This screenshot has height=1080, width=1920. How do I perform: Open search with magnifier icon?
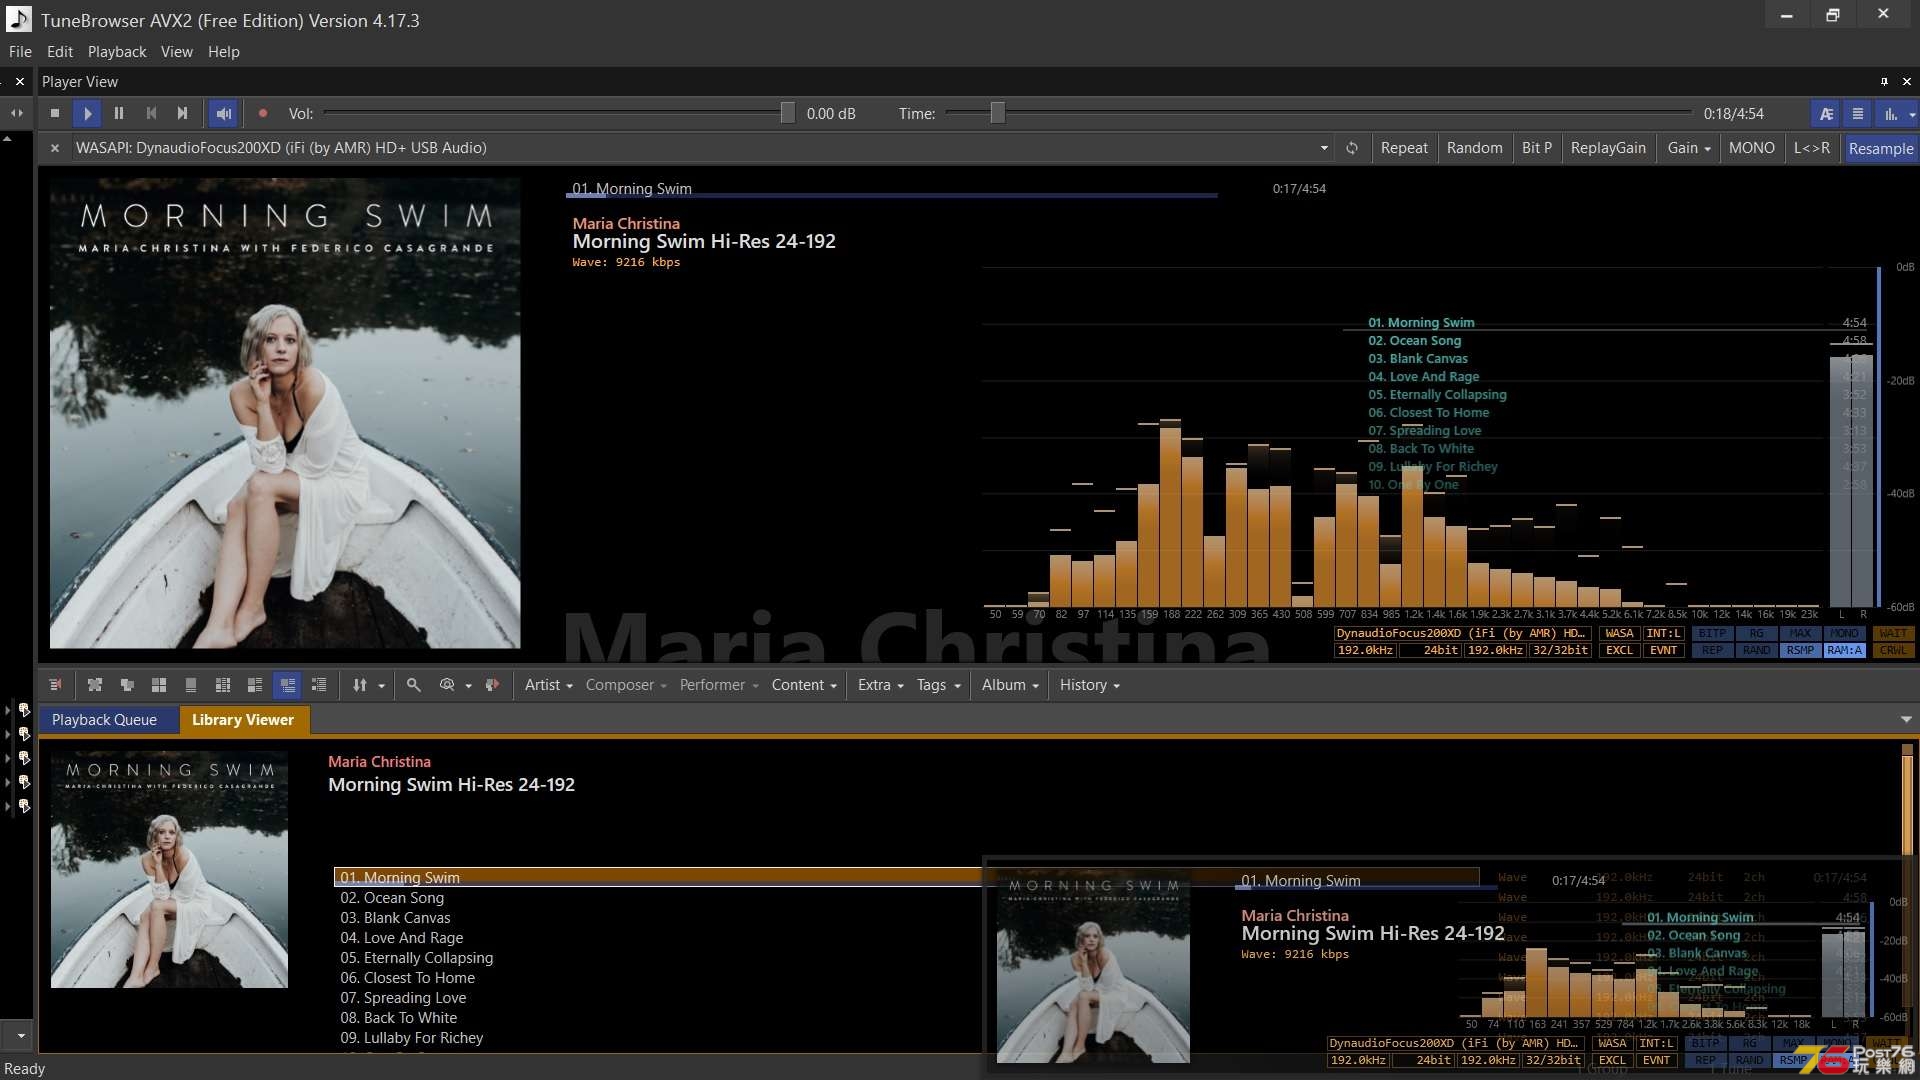click(413, 685)
